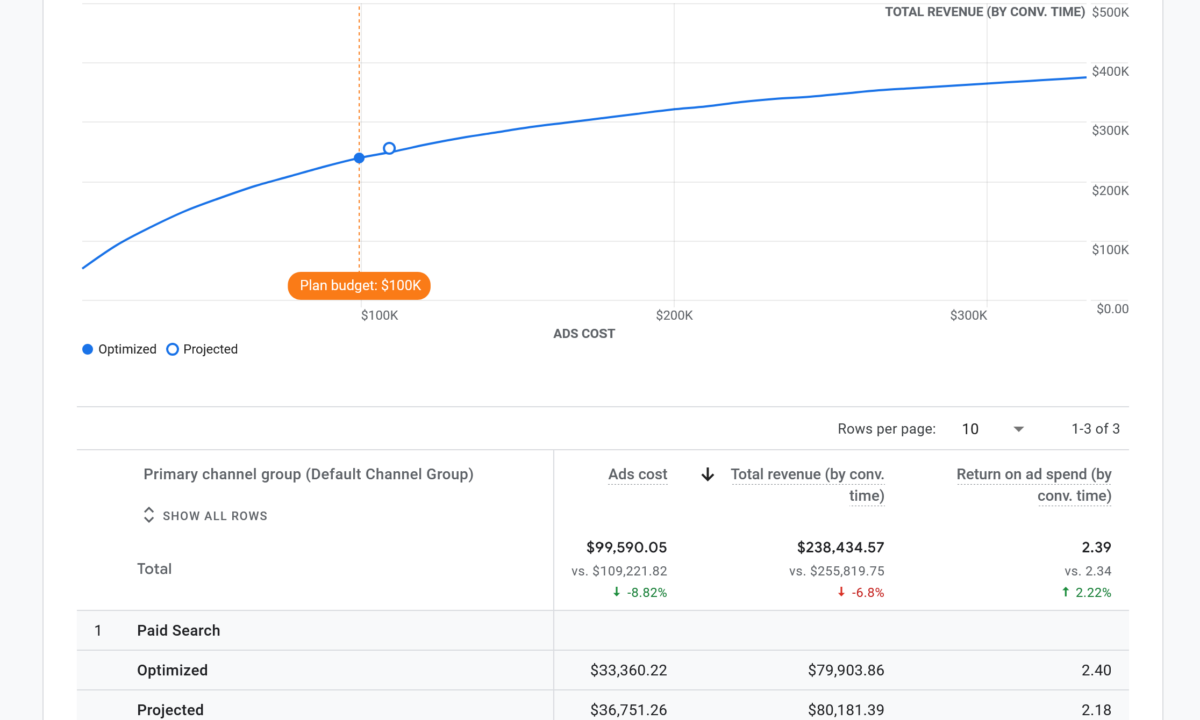The height and width of the screenshot is (720, 1200).
Task: Click Primary channel group column header
Action: click(x=308, y=475)
